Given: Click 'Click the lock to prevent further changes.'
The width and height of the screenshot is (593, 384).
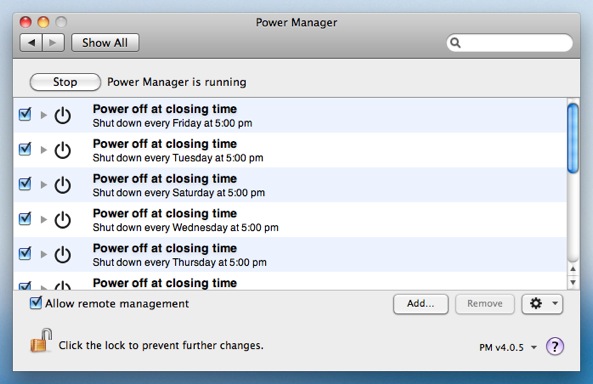Looking at the screenshot, I should 161,345.
